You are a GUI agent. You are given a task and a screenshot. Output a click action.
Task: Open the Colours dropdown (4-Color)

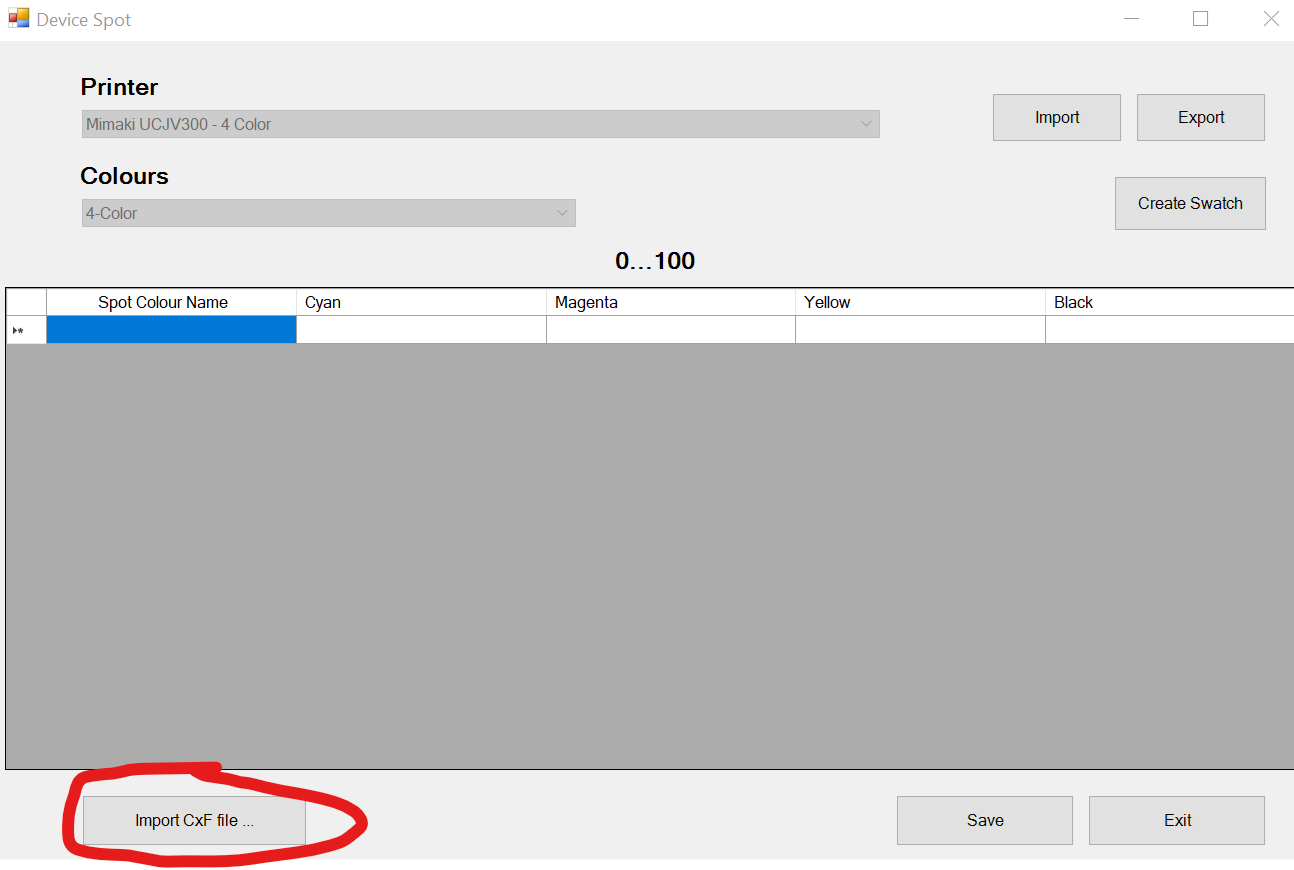point(329,213)
